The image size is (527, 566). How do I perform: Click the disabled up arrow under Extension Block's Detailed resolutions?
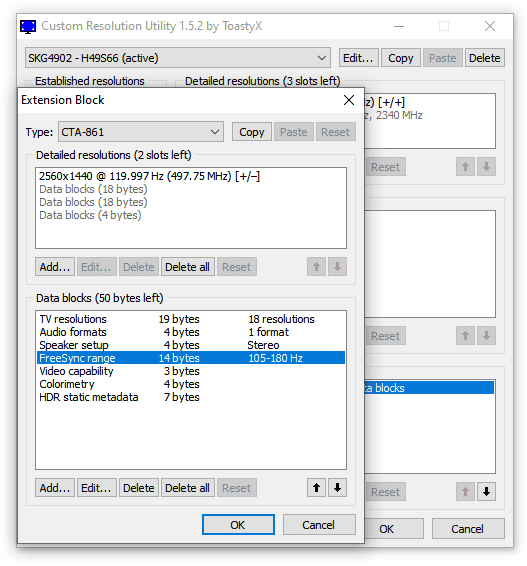(x=316, y=267)
